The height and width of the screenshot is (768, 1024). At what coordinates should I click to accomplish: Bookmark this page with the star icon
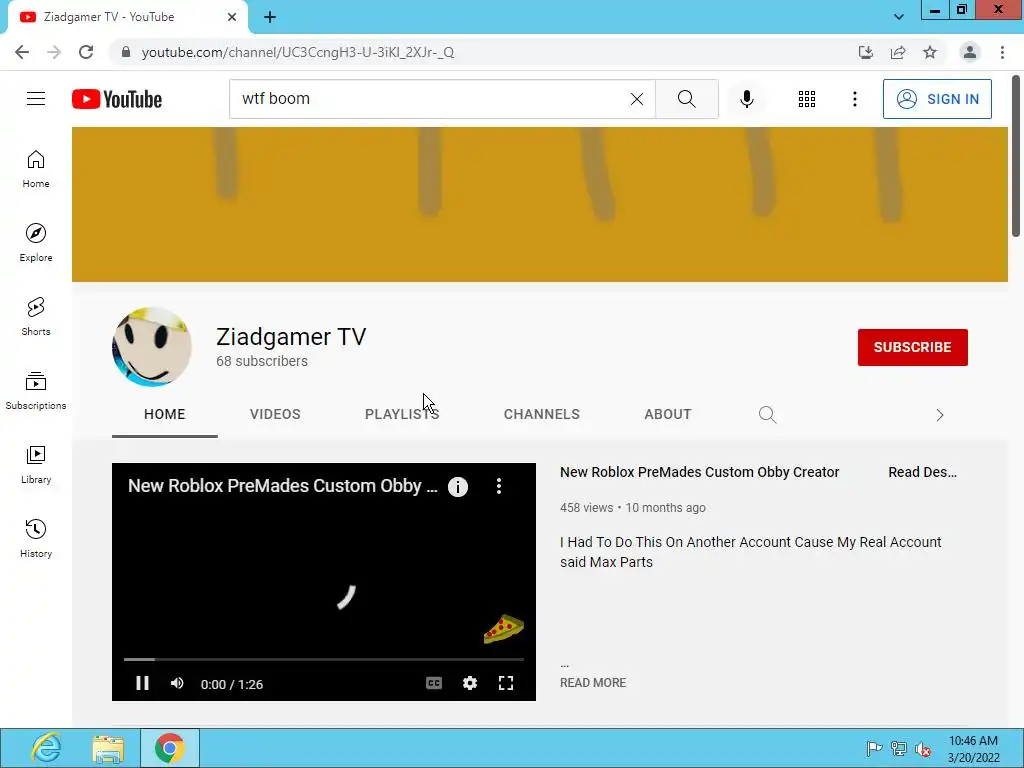(x=930, y=52)
